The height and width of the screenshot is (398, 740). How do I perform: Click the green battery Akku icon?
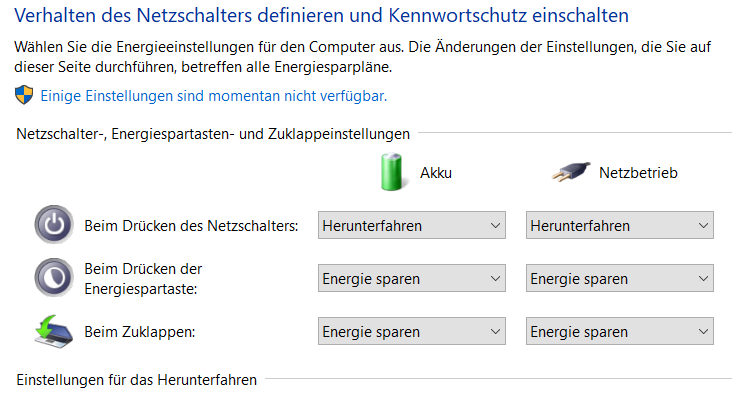pos(392,172)
